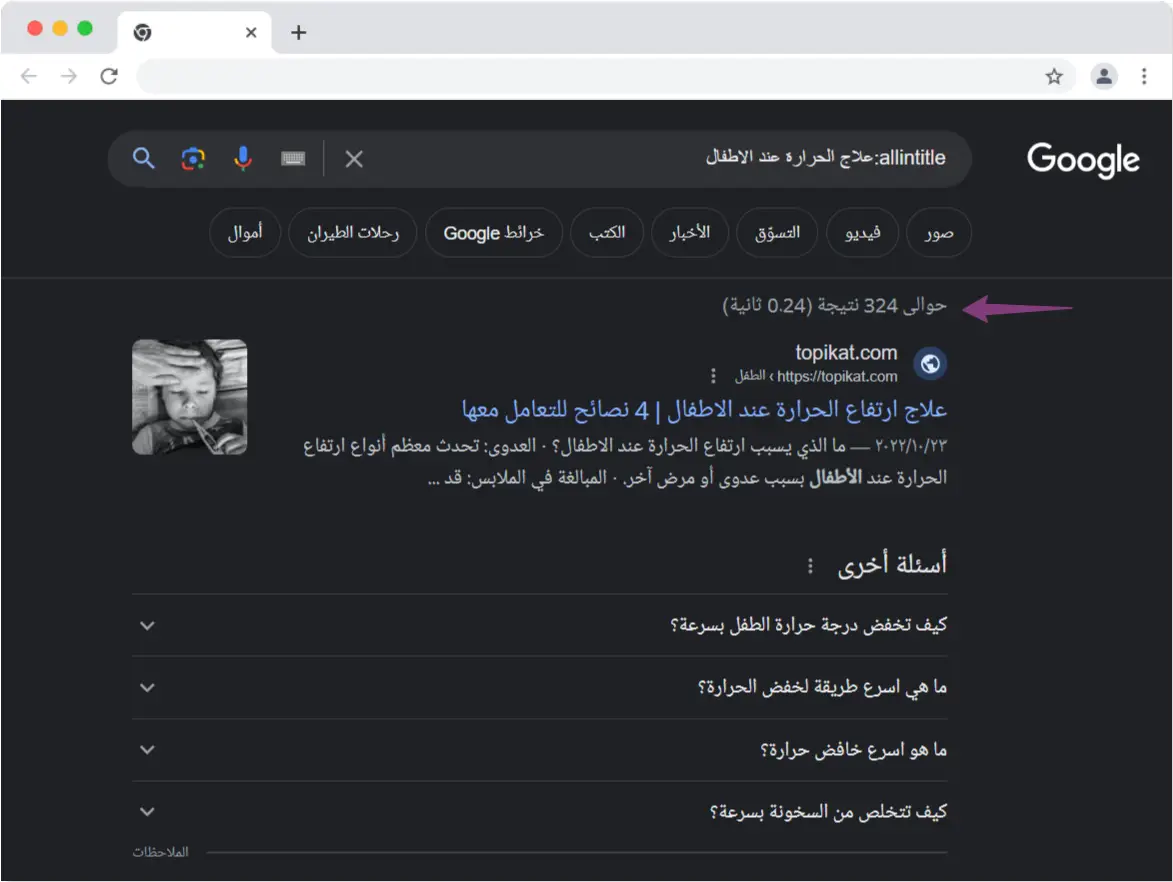1173x882 pixels.
Task: Click the bookmark star in the address bar
Action: pyautogui.click(x=1055, y=75)
